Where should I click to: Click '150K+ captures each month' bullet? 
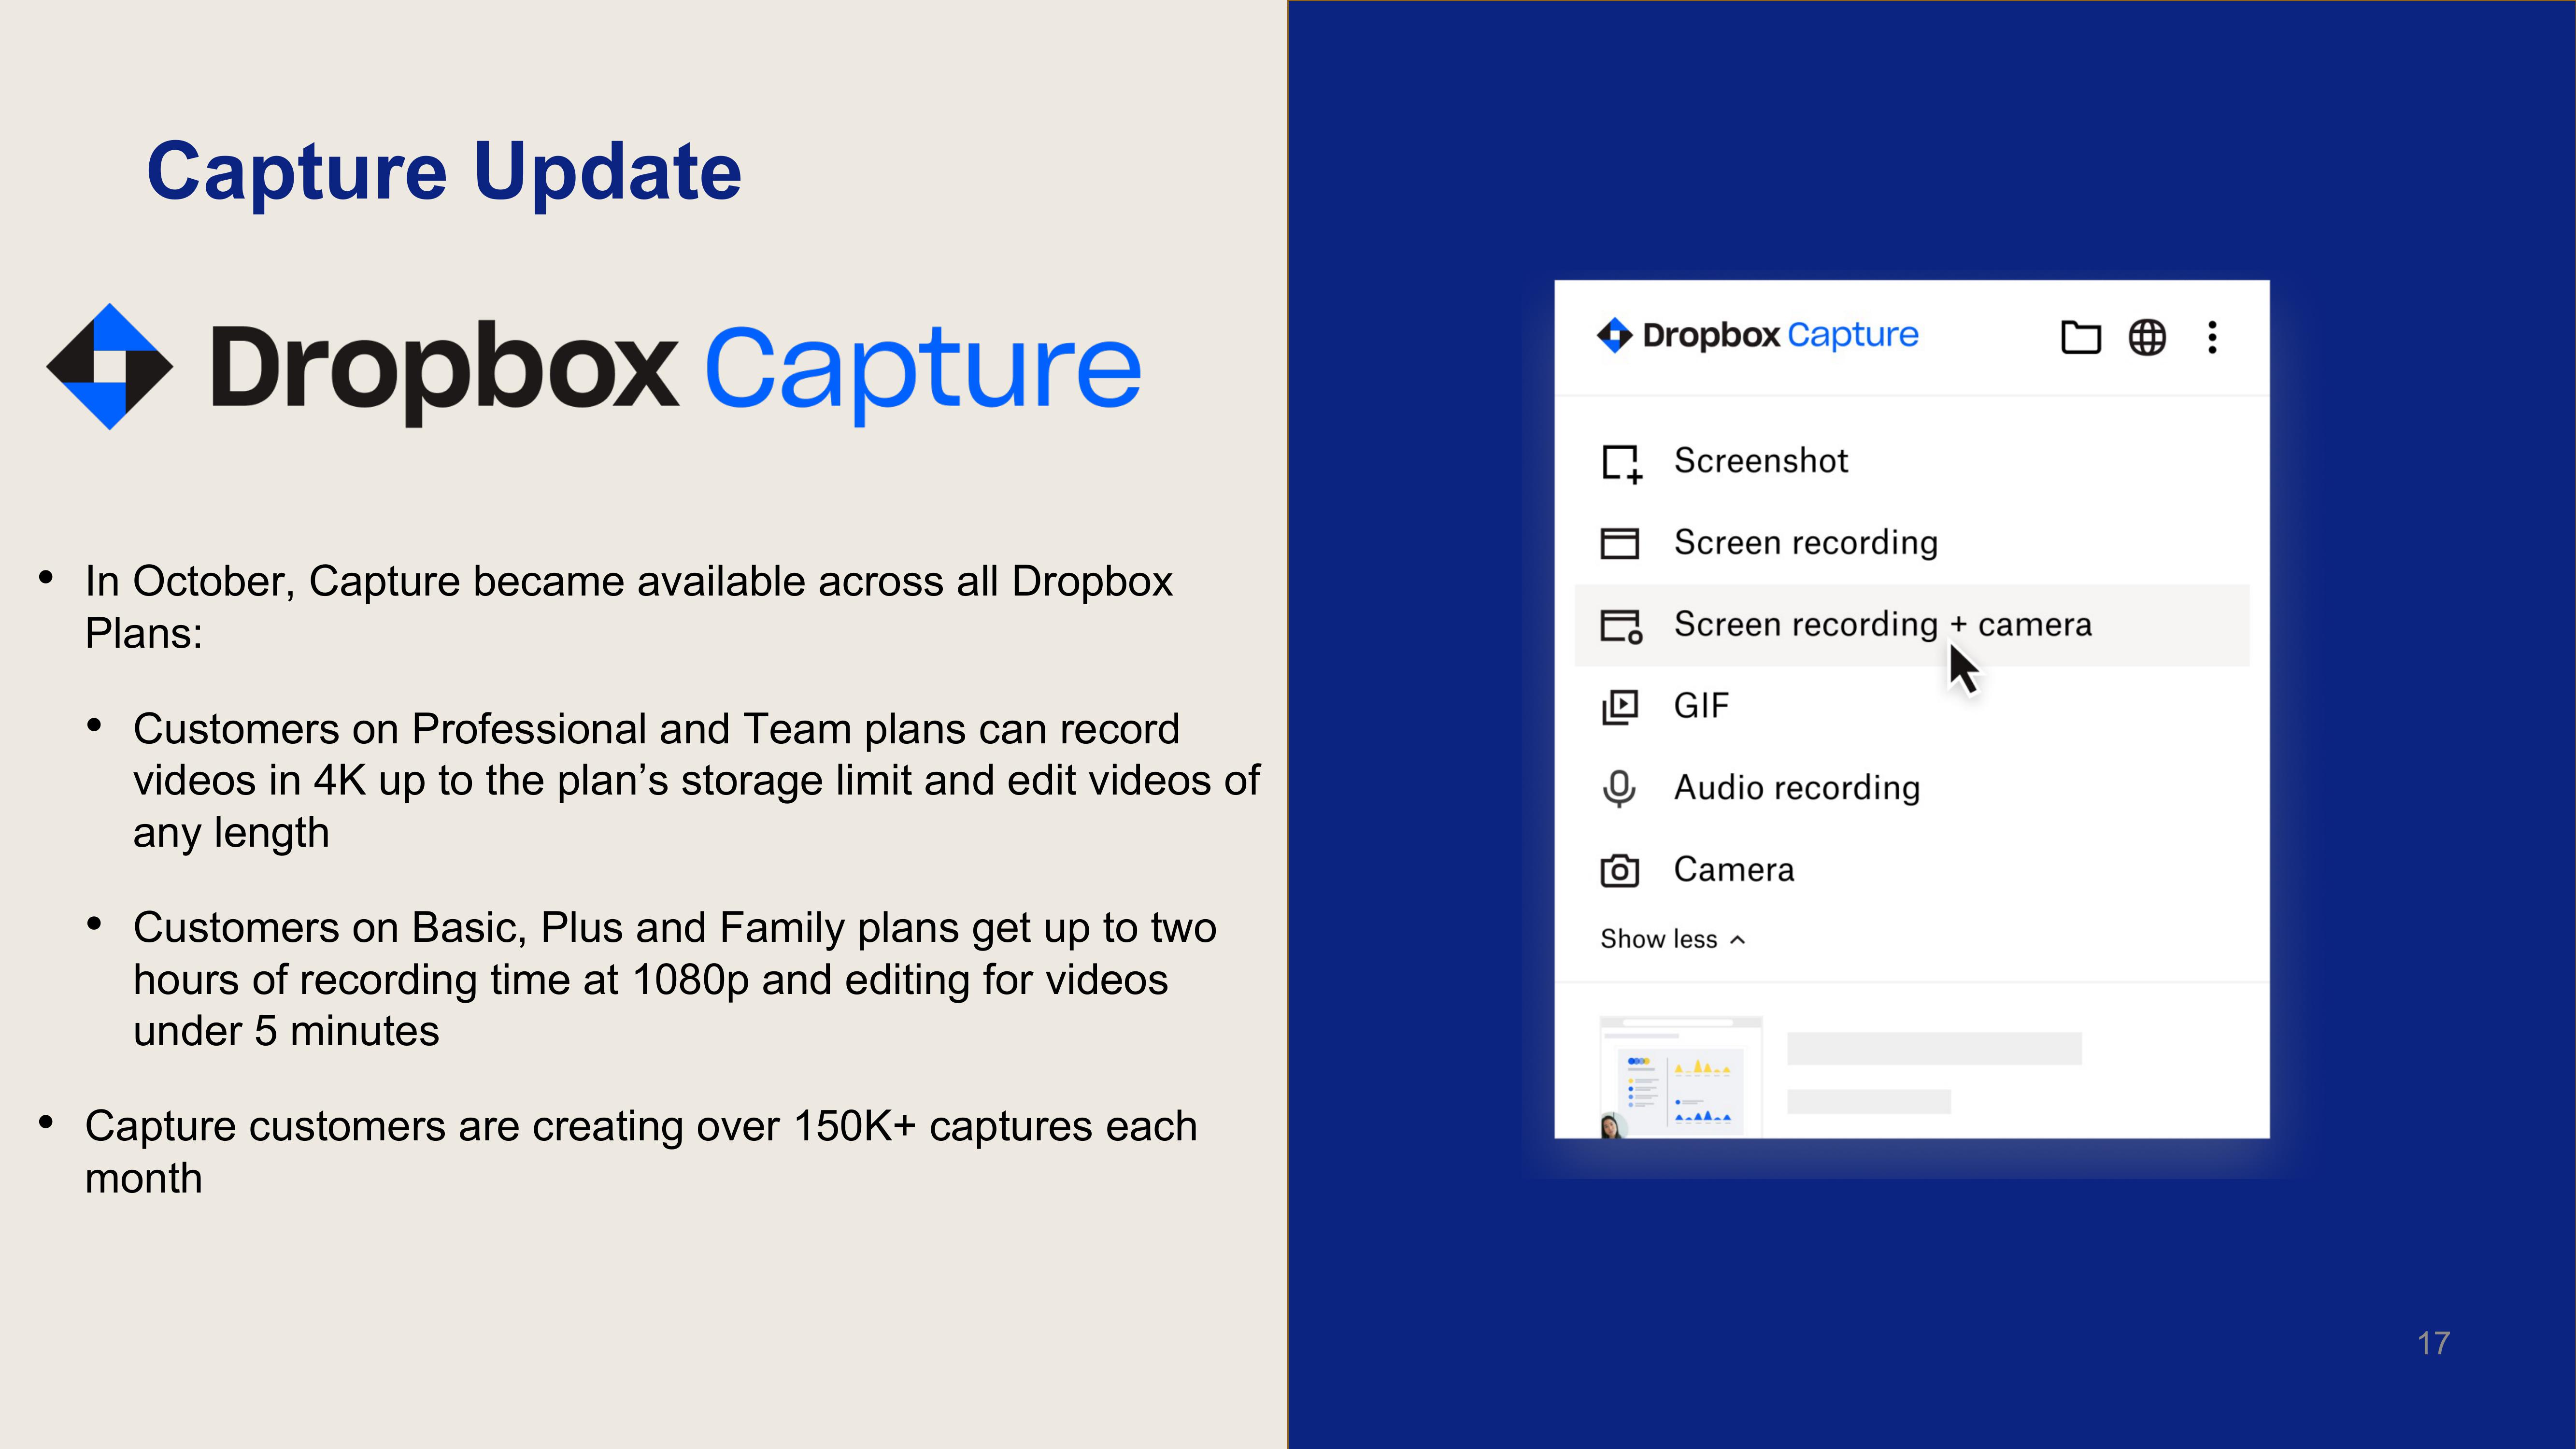coord(641,1152)
